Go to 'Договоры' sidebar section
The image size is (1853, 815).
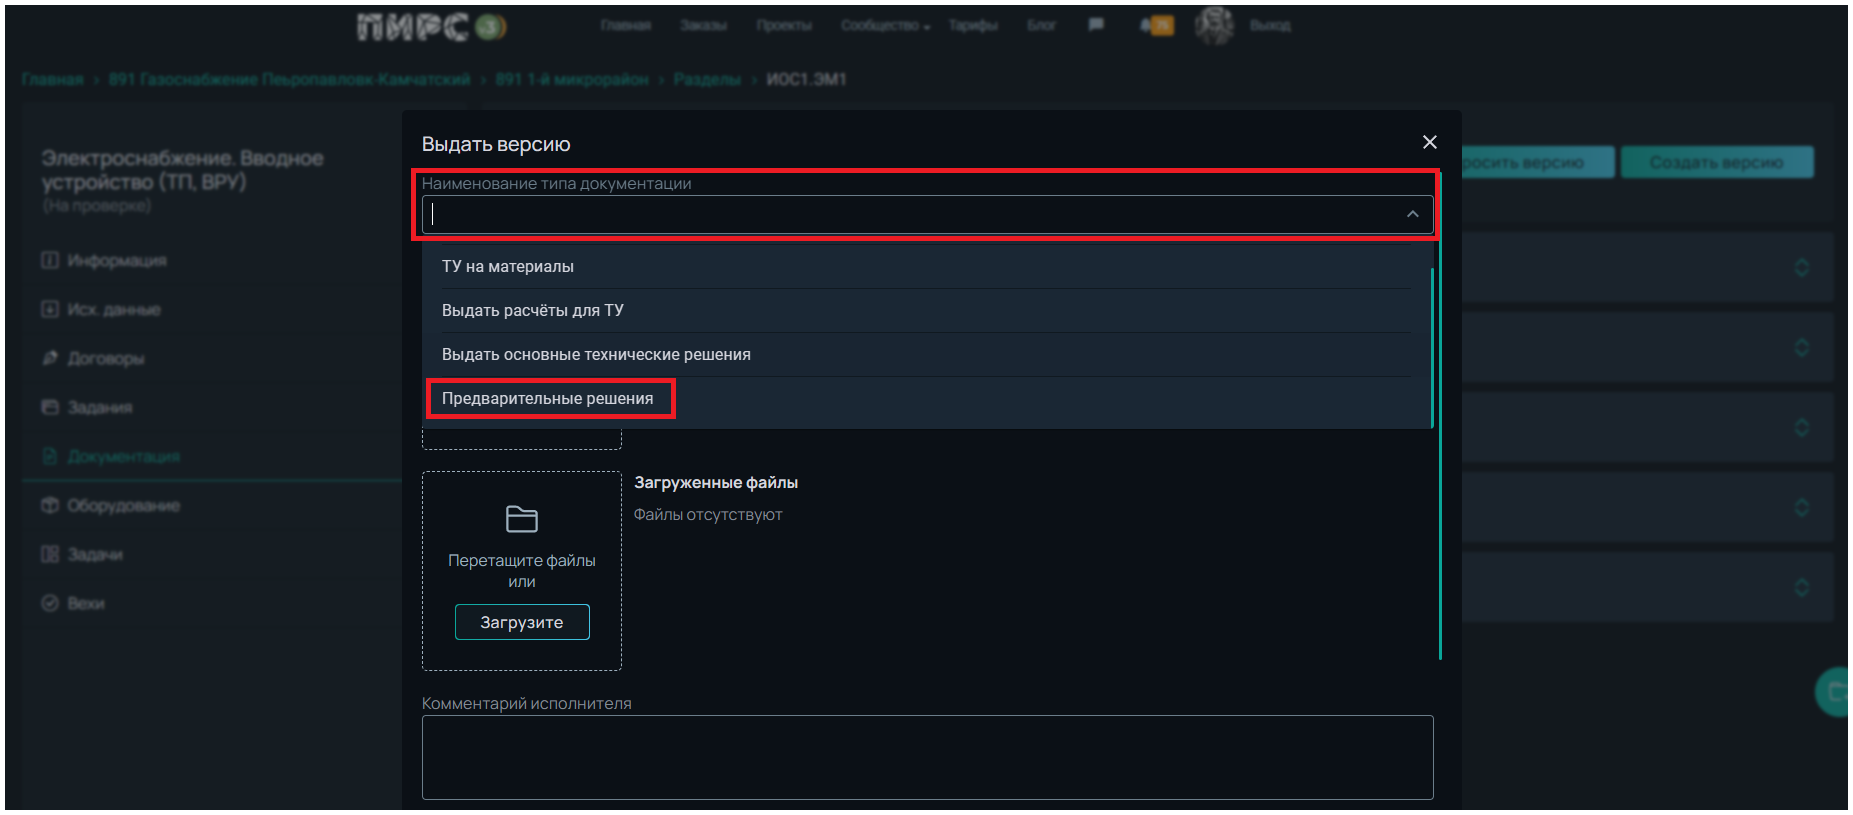coord(105,359)
